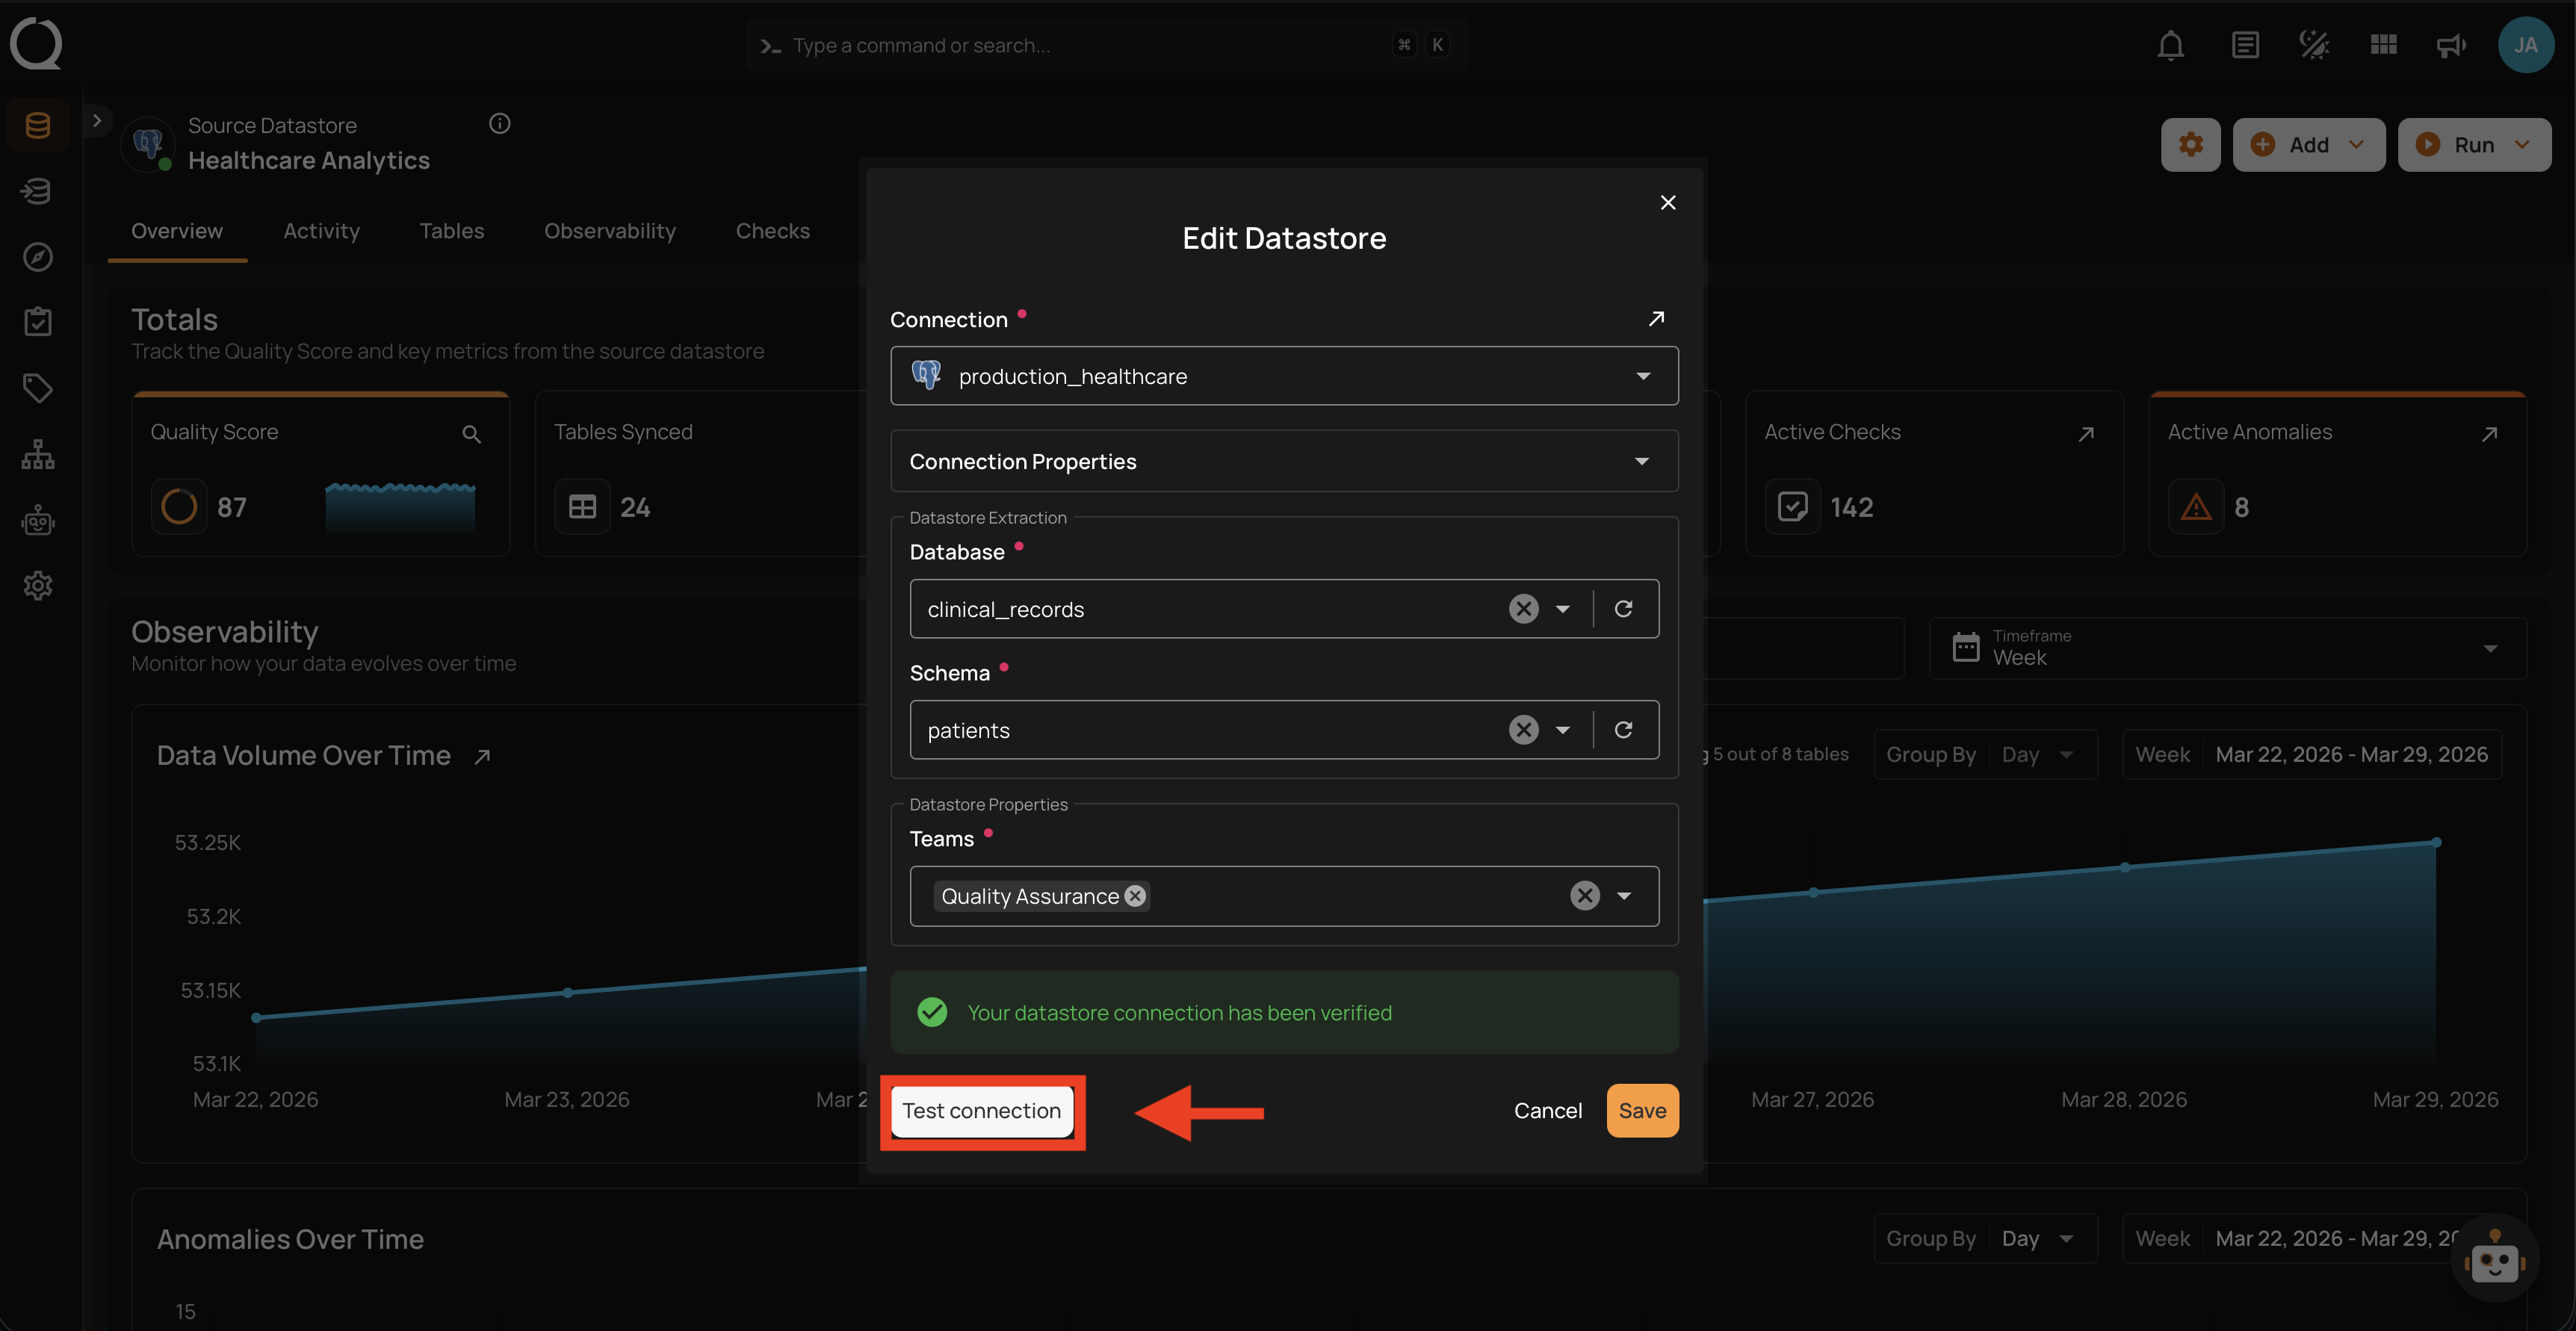Remove the Quality Assurance team chip
Viewport: 2576px width, 1331px height.
point(1135,896)
